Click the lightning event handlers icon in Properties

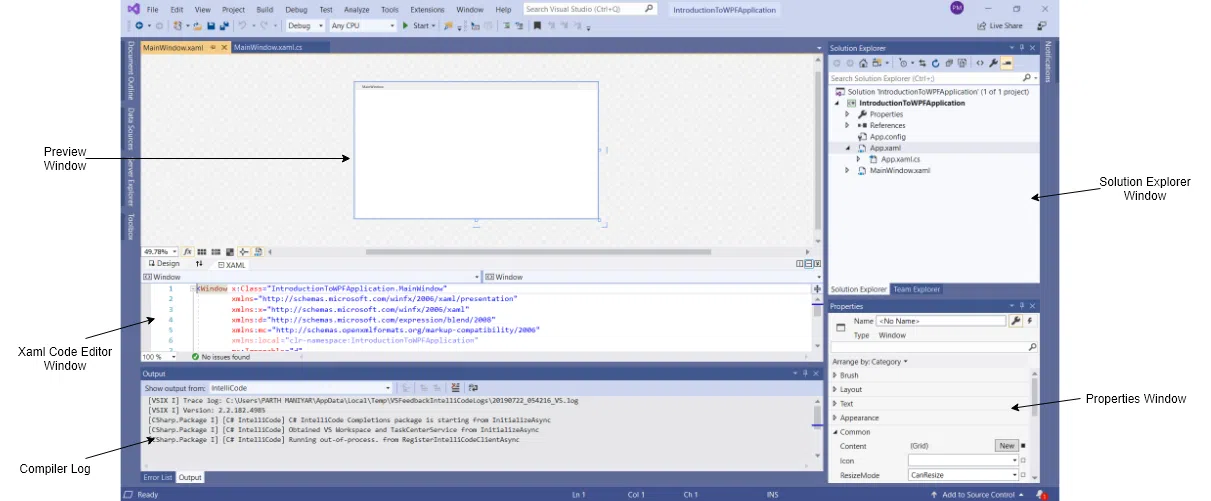[x=1030, y=320]
